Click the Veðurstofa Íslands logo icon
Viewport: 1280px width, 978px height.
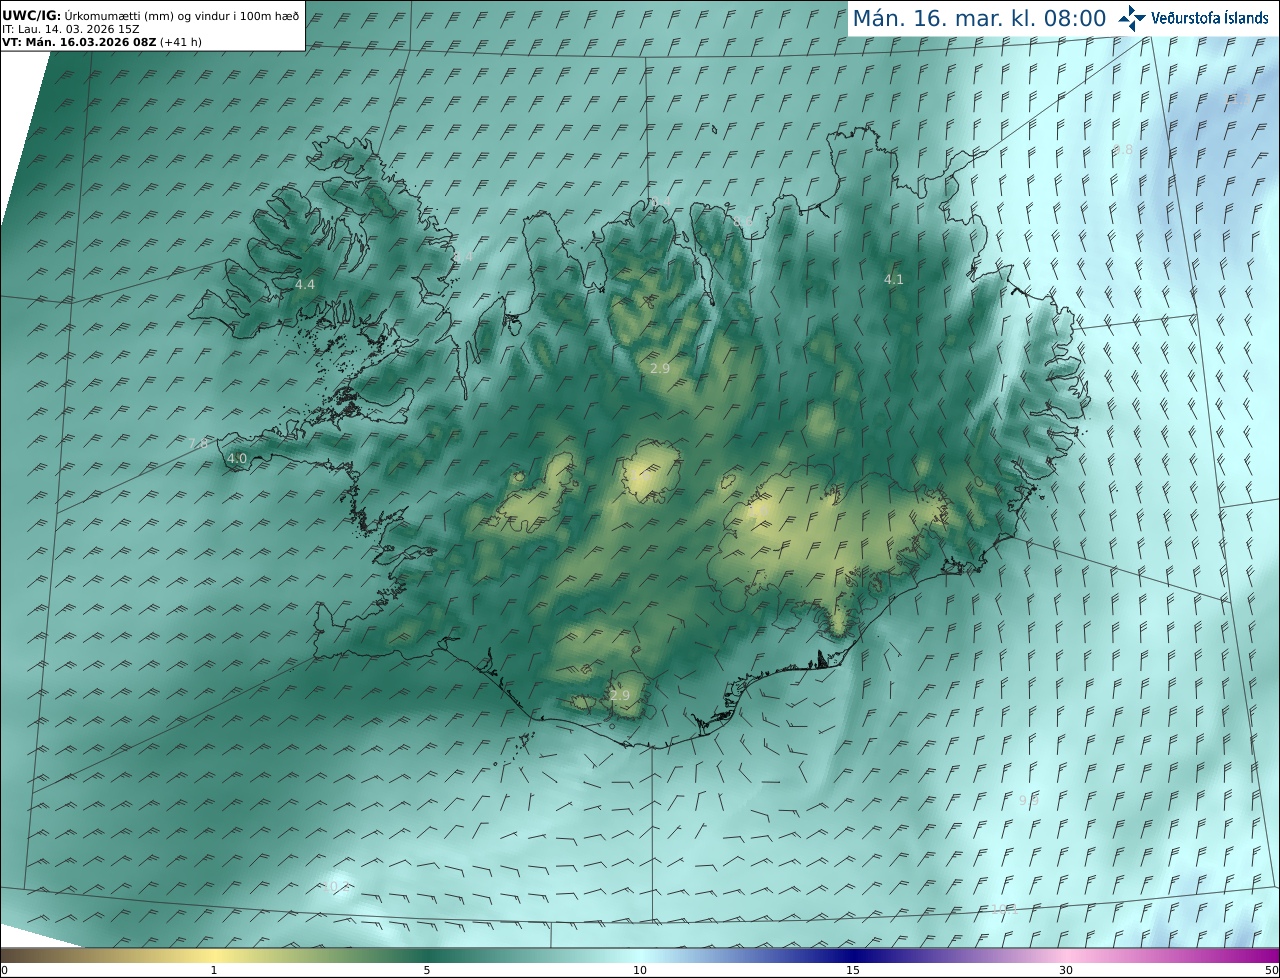pos(1132,18)
